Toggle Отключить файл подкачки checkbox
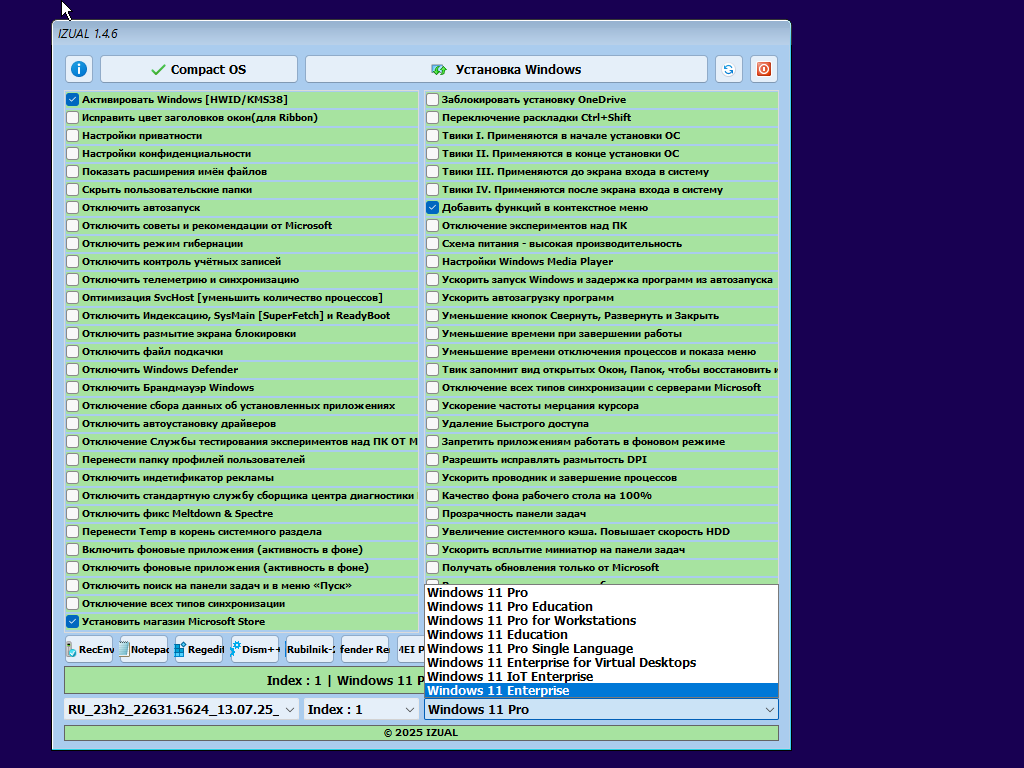The height and width of the screenshot is (768, 1024). tap(72, 352)
